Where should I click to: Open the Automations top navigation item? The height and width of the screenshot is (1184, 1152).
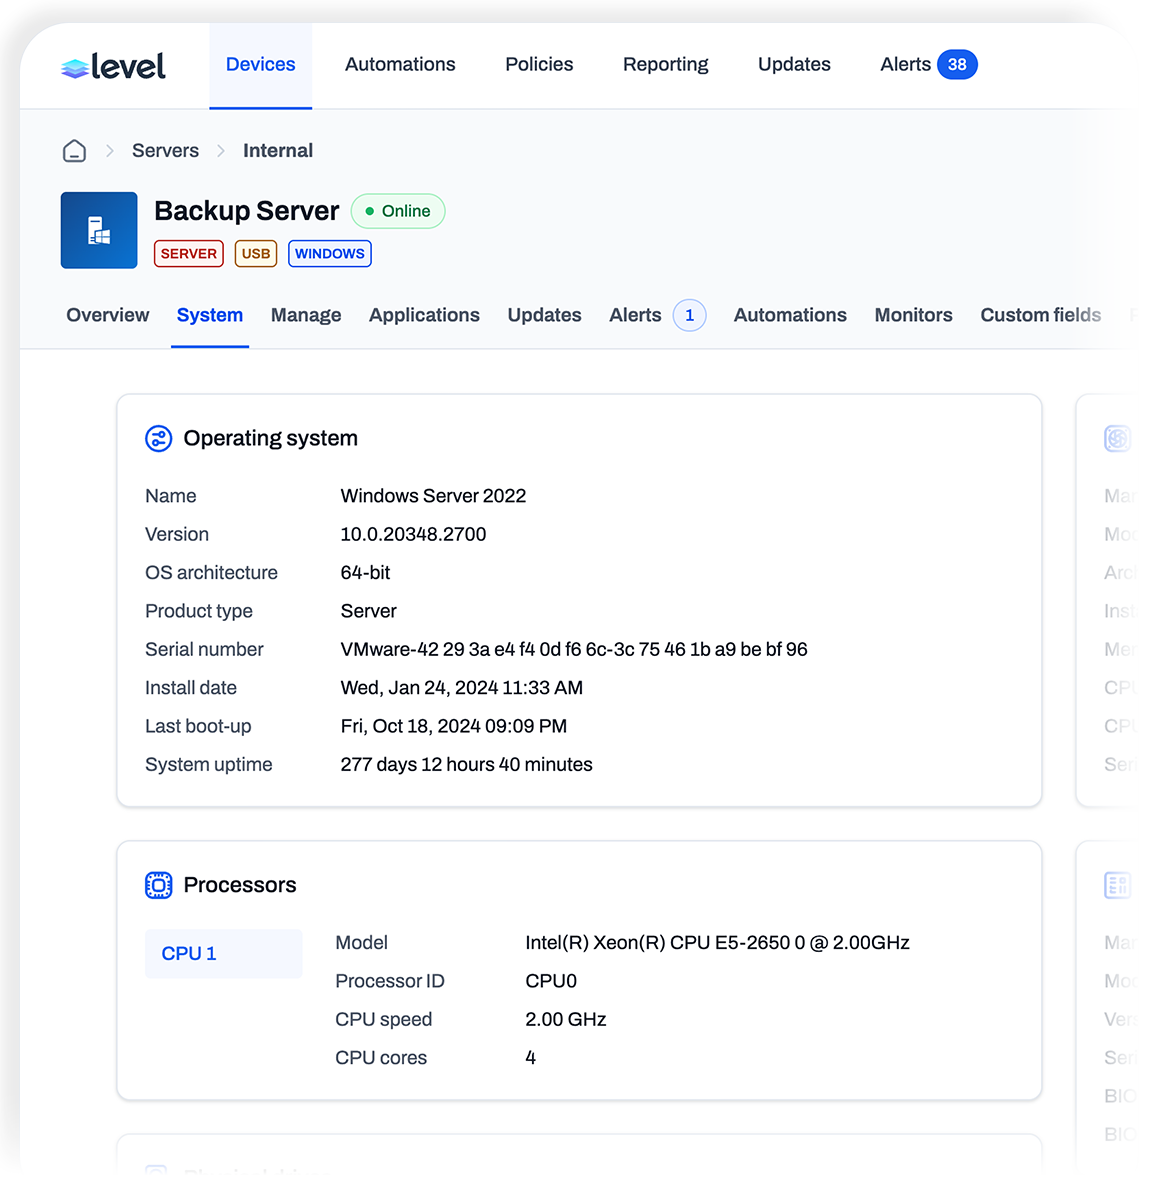[x=400, y=65]
